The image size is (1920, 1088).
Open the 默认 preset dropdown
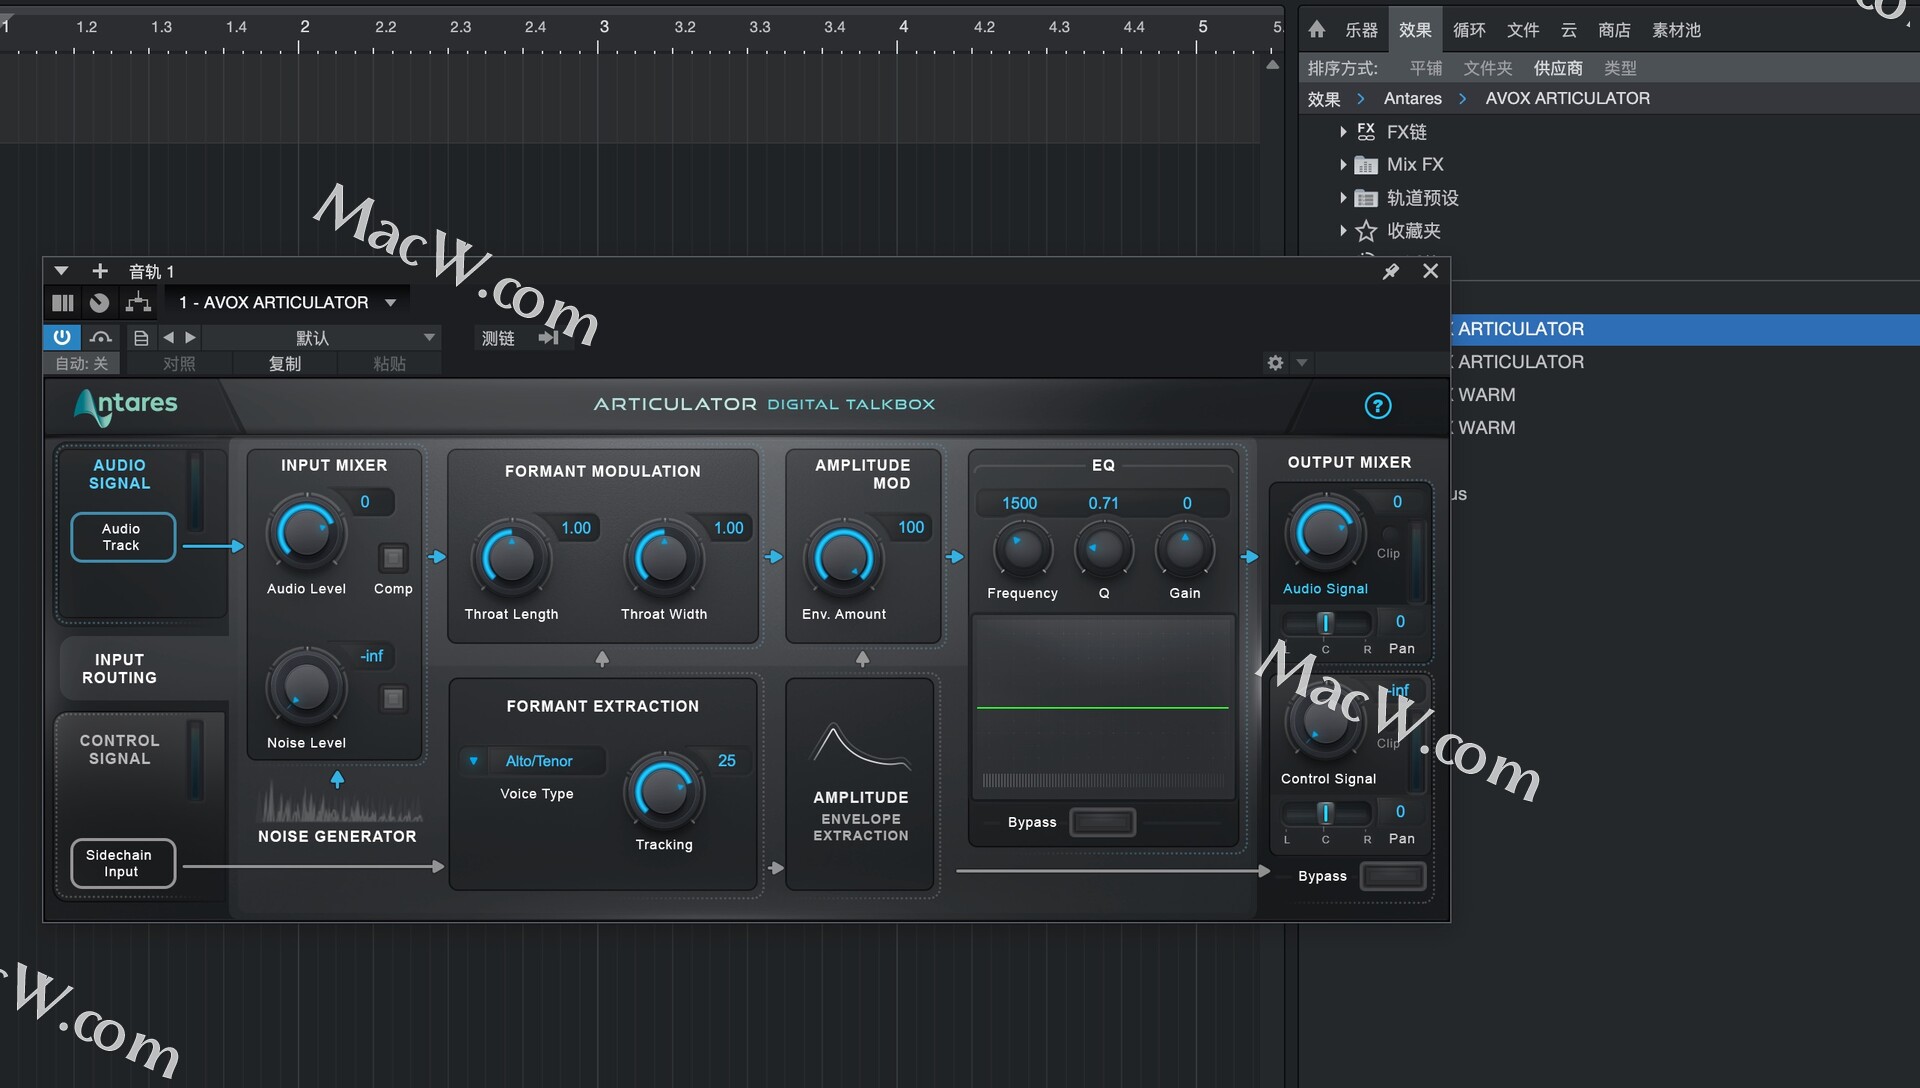[x=322, y=338]
